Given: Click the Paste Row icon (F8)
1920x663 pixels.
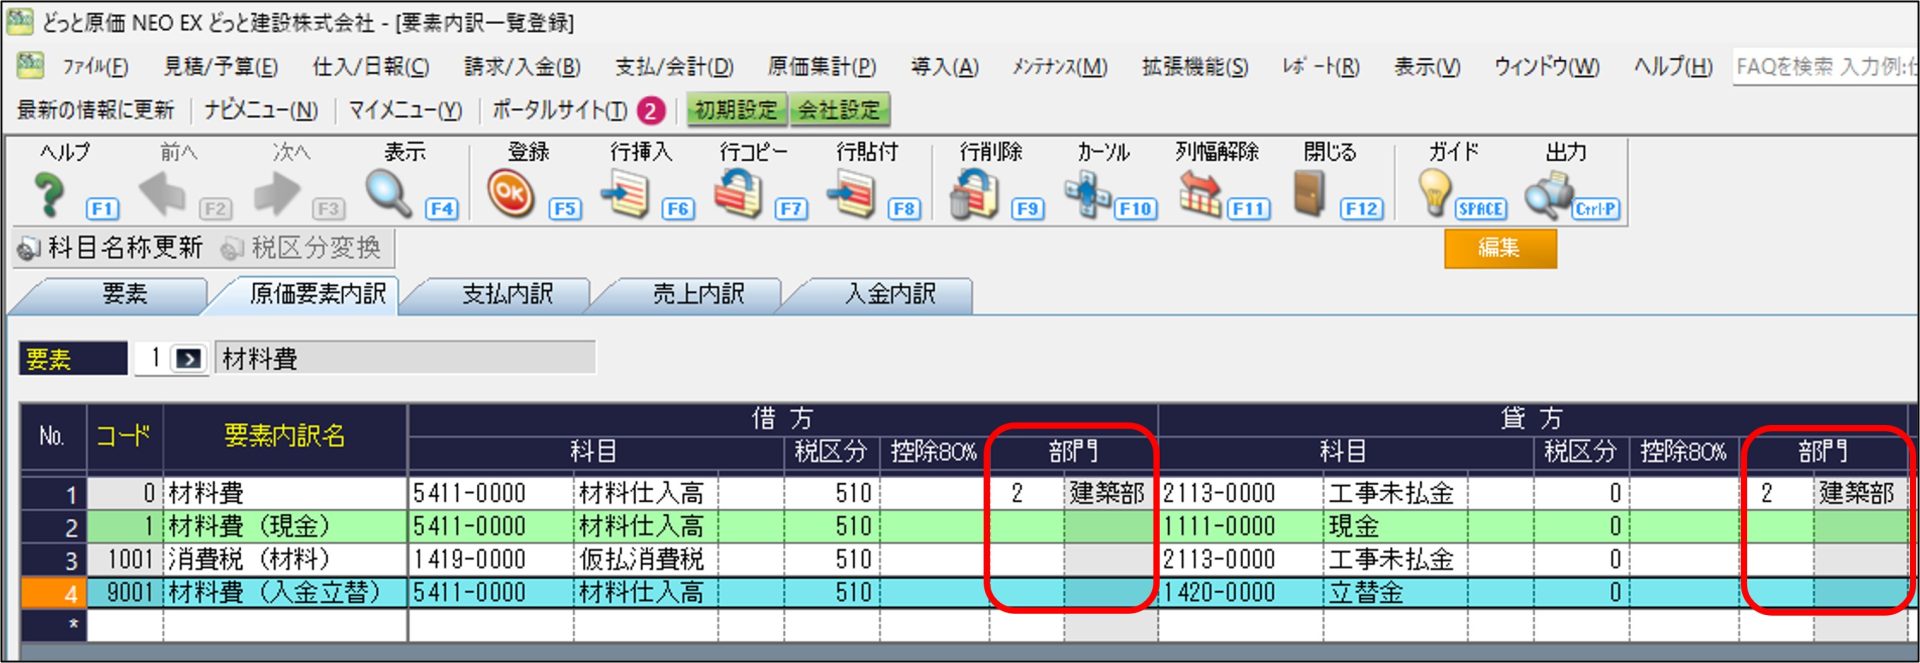Looking at the screenshot, I should click(851, 194).
